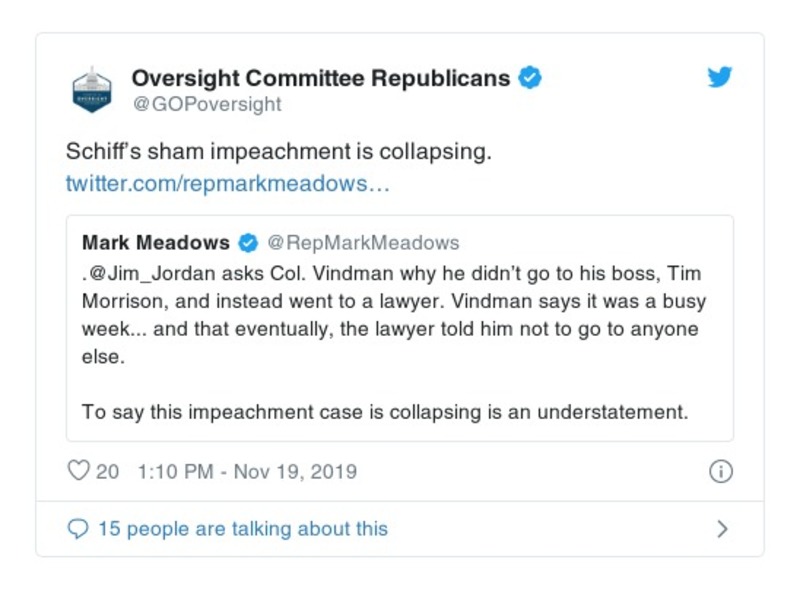The height and width of the screenshot is (607, 800).
Task: Click the "Schiff's sham impeachment is collapsing" text
Action: click(279, 153)
